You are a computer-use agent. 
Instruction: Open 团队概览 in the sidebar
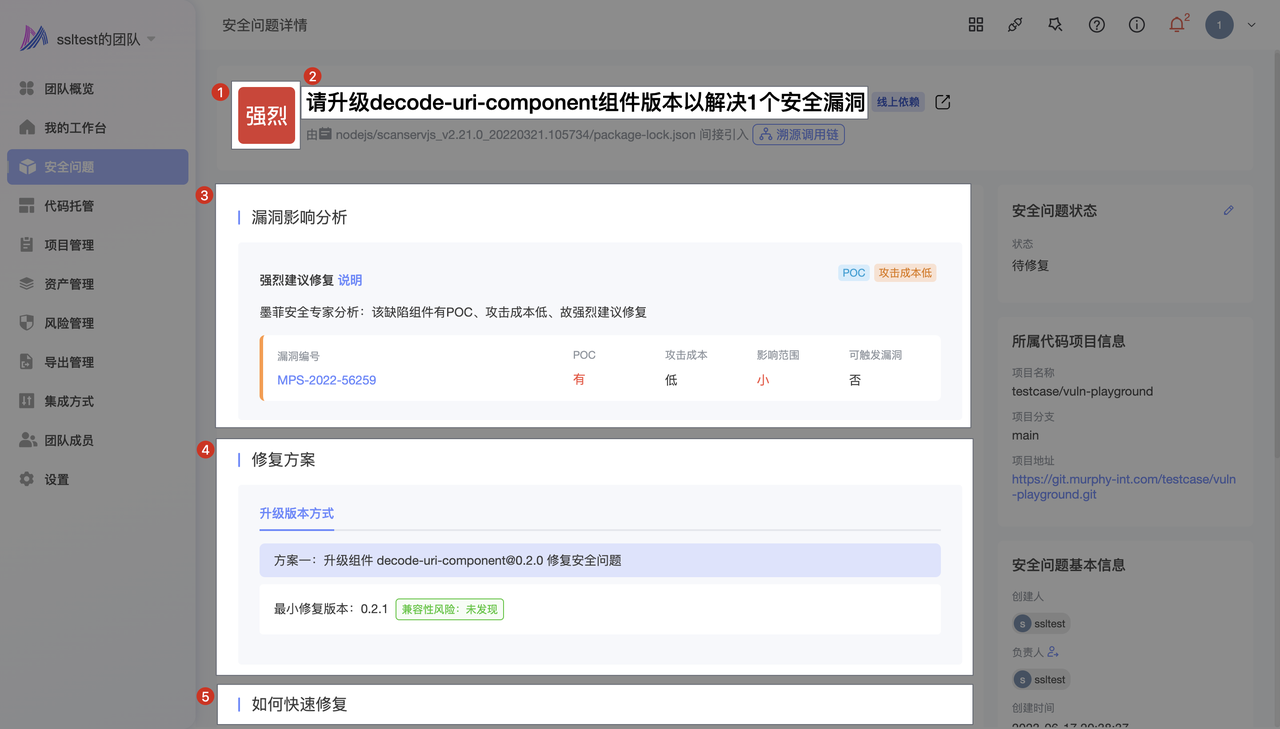(69, 89)
